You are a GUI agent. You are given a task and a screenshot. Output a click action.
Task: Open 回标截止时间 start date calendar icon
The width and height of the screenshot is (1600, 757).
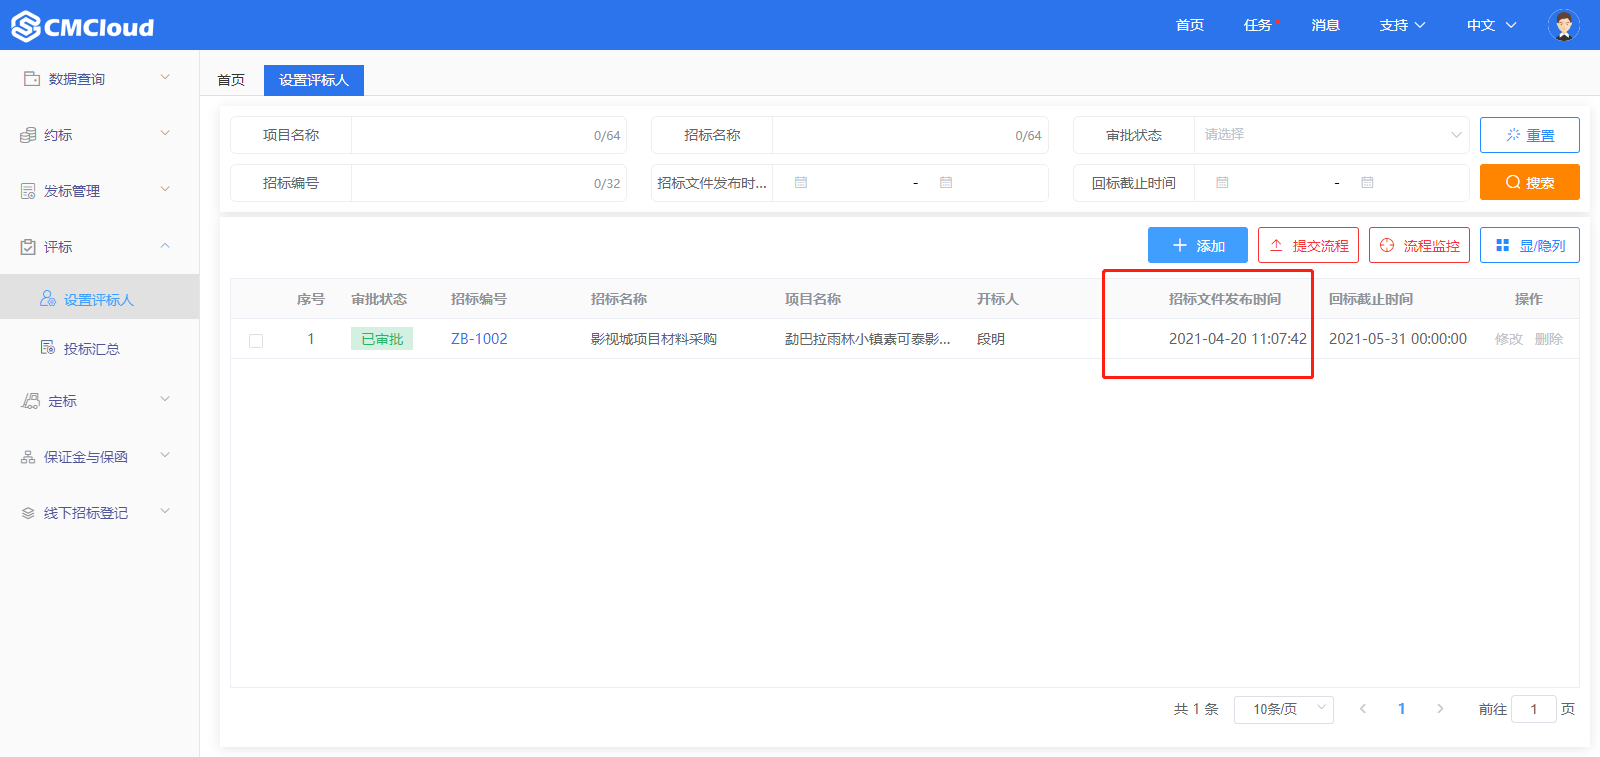point(1222,183)
